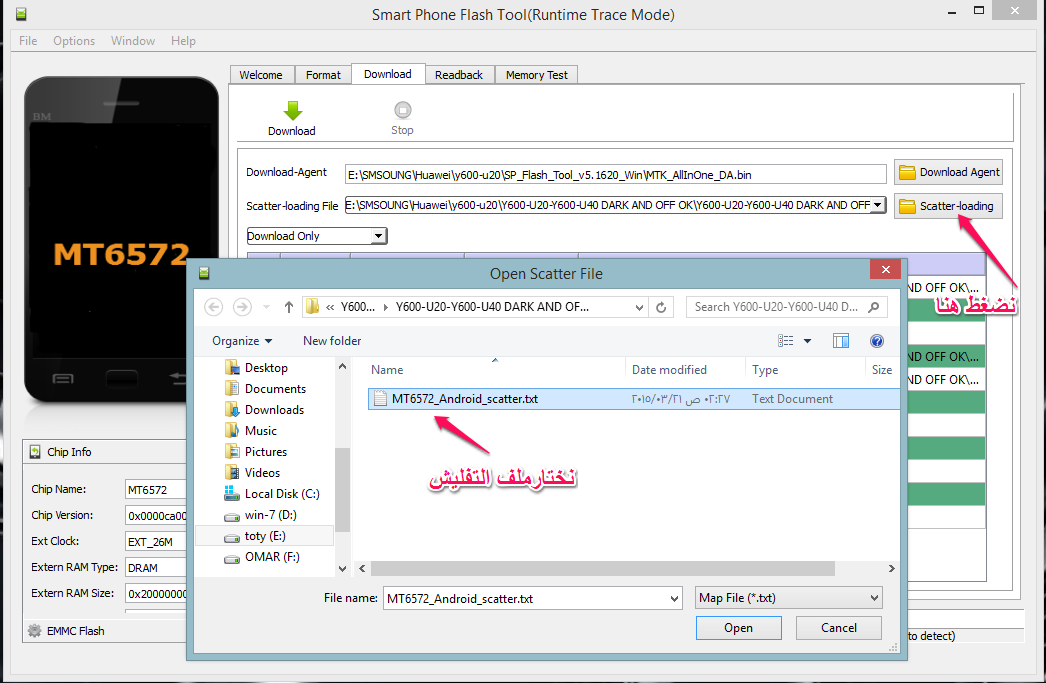Select Desktop in the navigation pane

click(266, 368)
